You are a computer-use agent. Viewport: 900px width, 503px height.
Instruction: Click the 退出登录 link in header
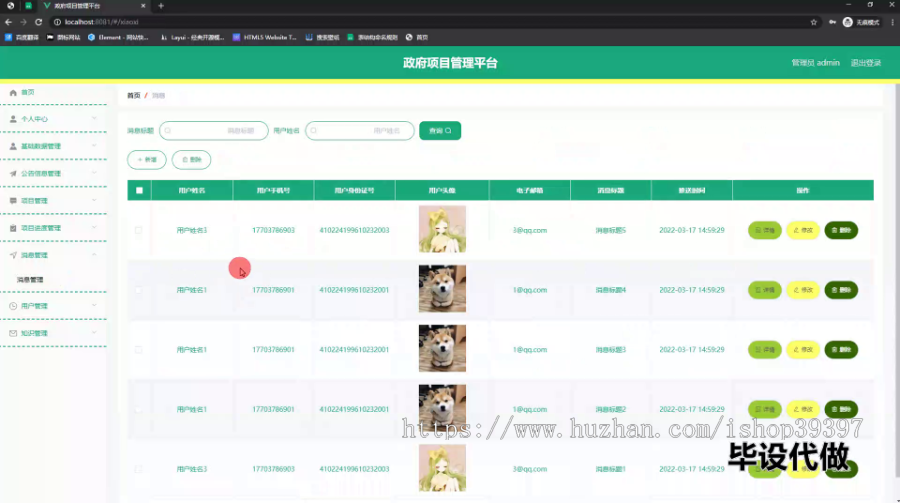[866, 63]
